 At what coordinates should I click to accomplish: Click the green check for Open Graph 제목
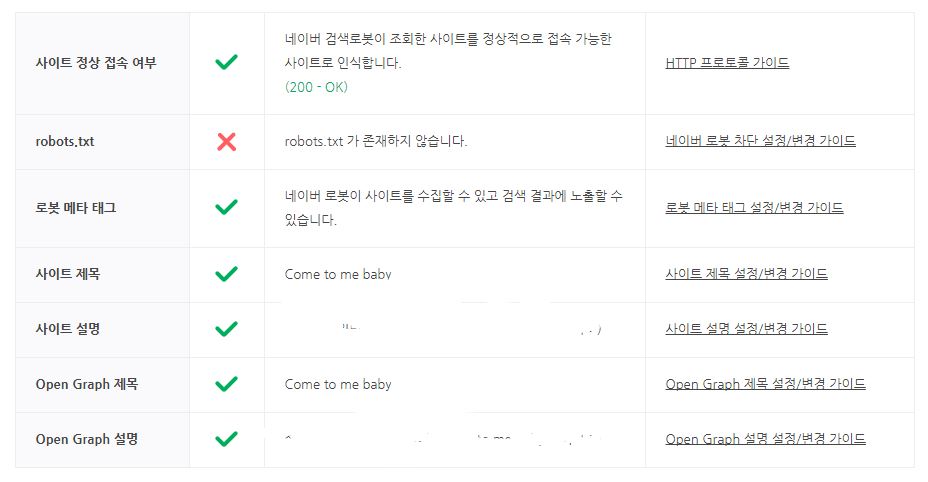pyautogui.click(x=227, y=383)
